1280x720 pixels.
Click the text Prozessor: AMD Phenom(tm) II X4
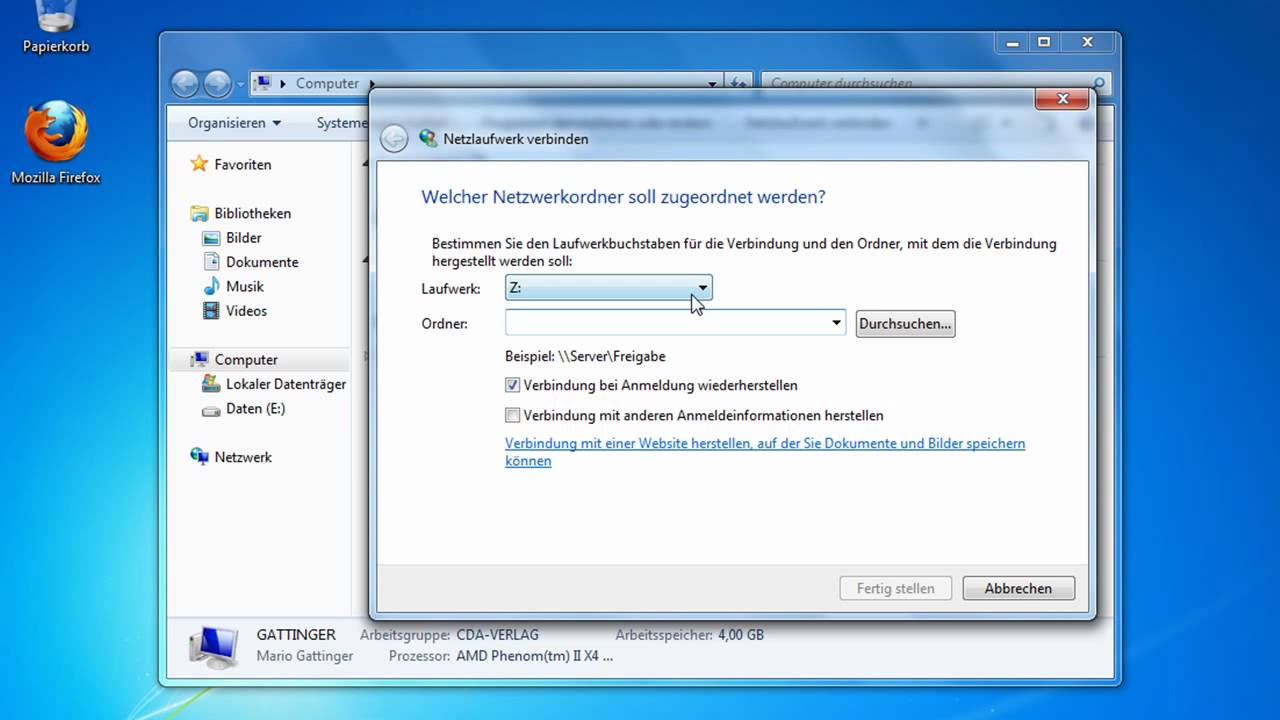point(501,657)
